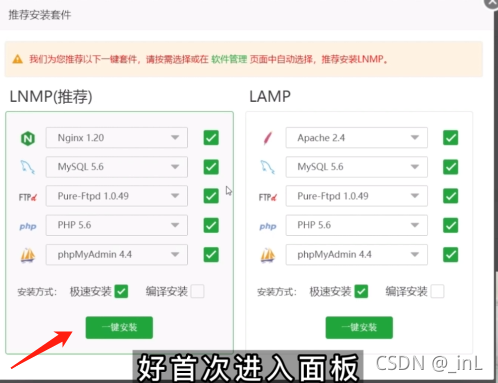498x383 pixels.
Task: Open LAMP Pure-Ftpd 1.0.49 dropdown
Action: [x=357, y=196]
